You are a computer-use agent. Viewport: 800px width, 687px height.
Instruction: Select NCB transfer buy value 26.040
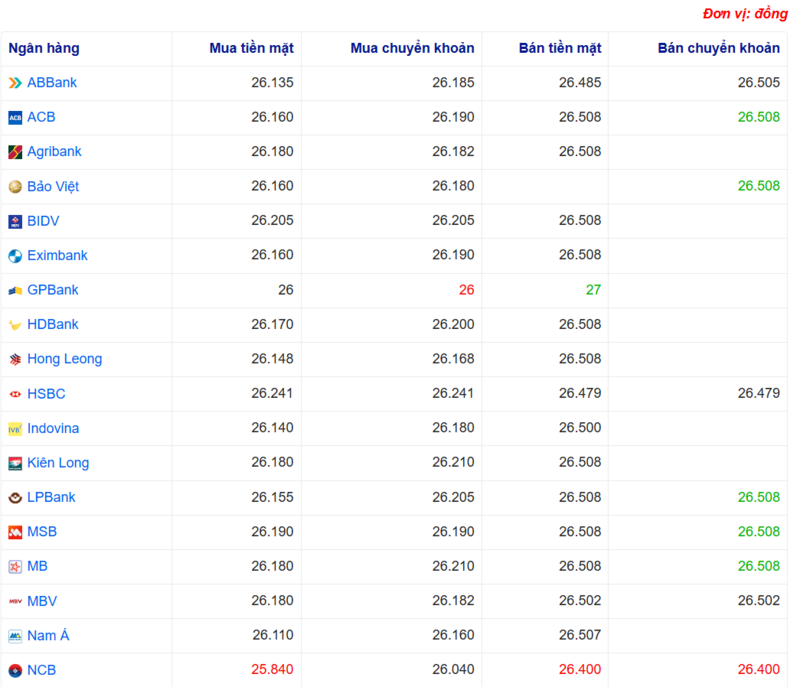click(454, 670)
